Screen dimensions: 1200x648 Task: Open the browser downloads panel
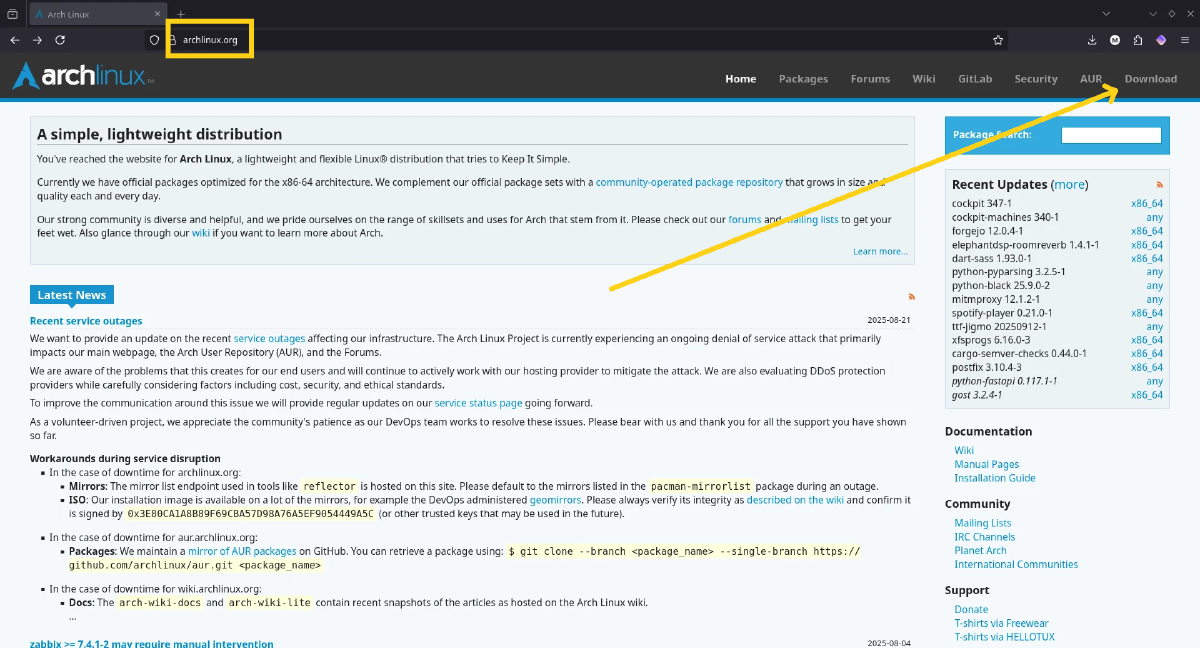click(1092, 40)
